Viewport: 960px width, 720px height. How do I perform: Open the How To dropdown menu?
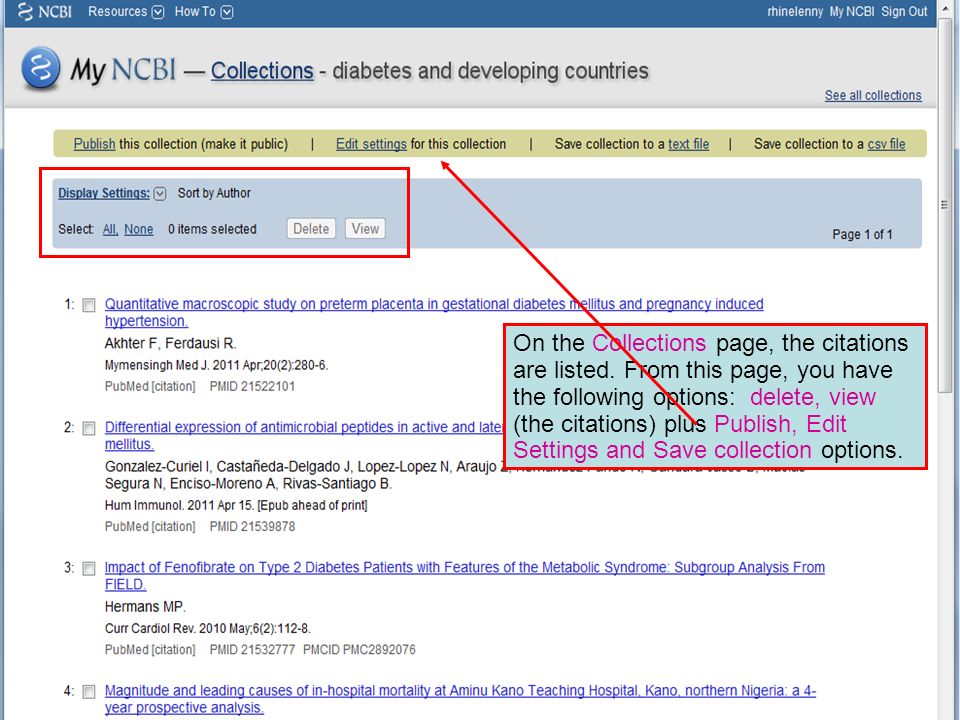[203, 12]
